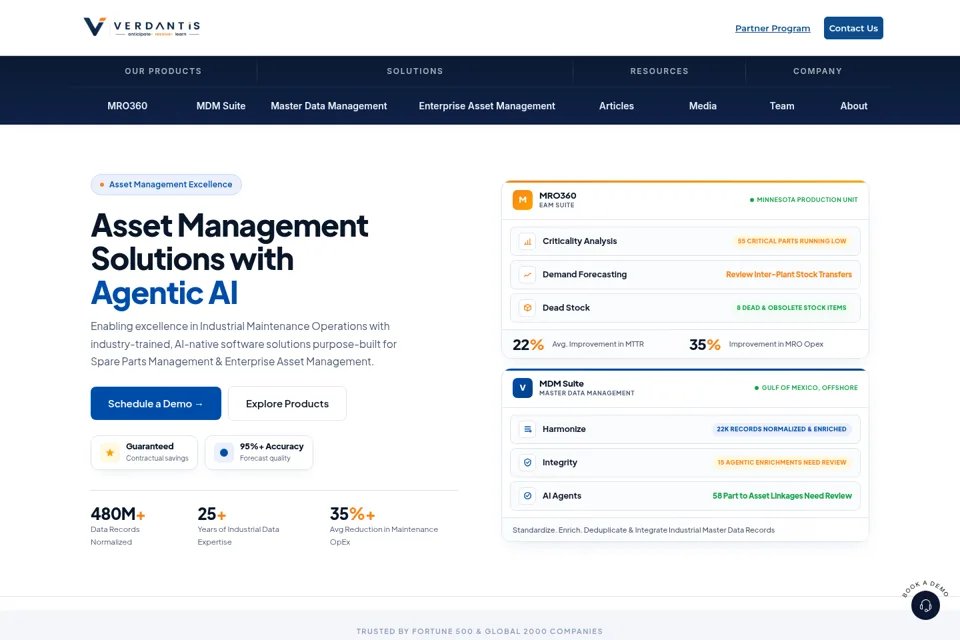Screen dimensions: 960x640
Task: Click the Agentic AI headline text
Action: tap(164, 293)
